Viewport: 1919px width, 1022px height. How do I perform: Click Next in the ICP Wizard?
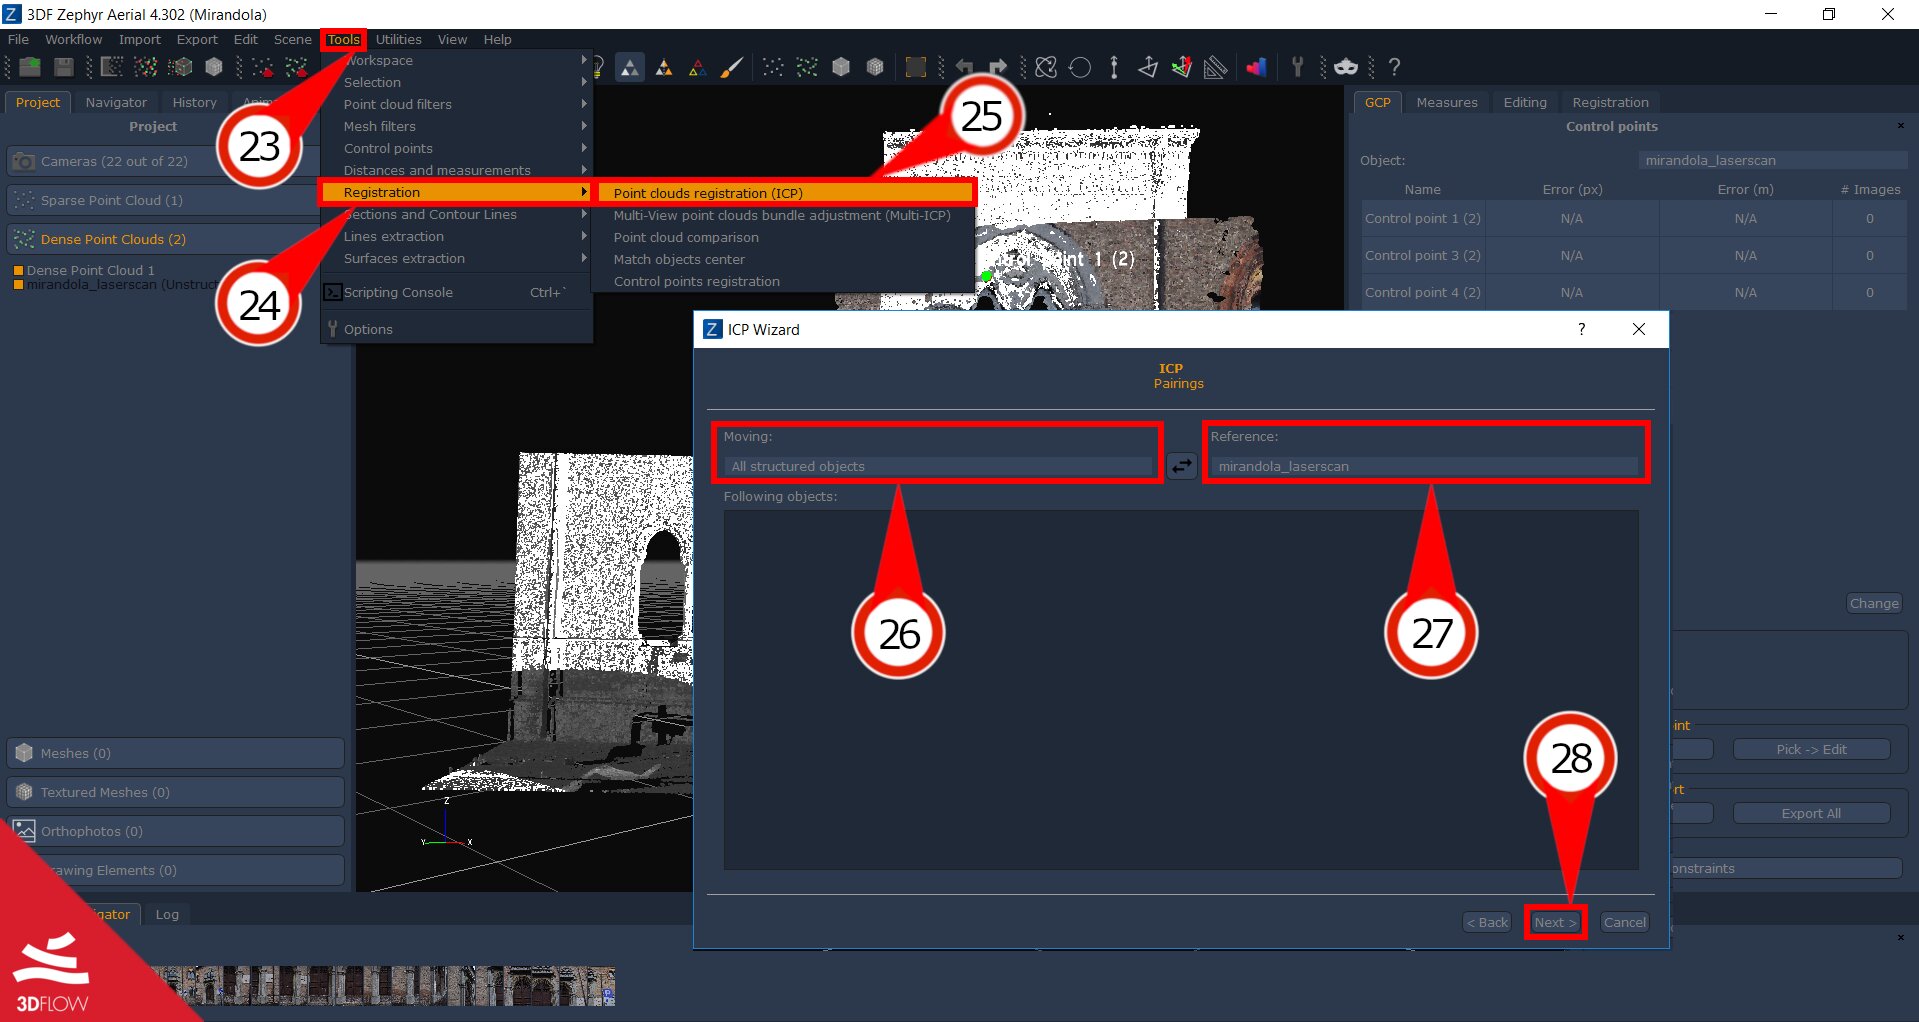tap(1555, 922)
